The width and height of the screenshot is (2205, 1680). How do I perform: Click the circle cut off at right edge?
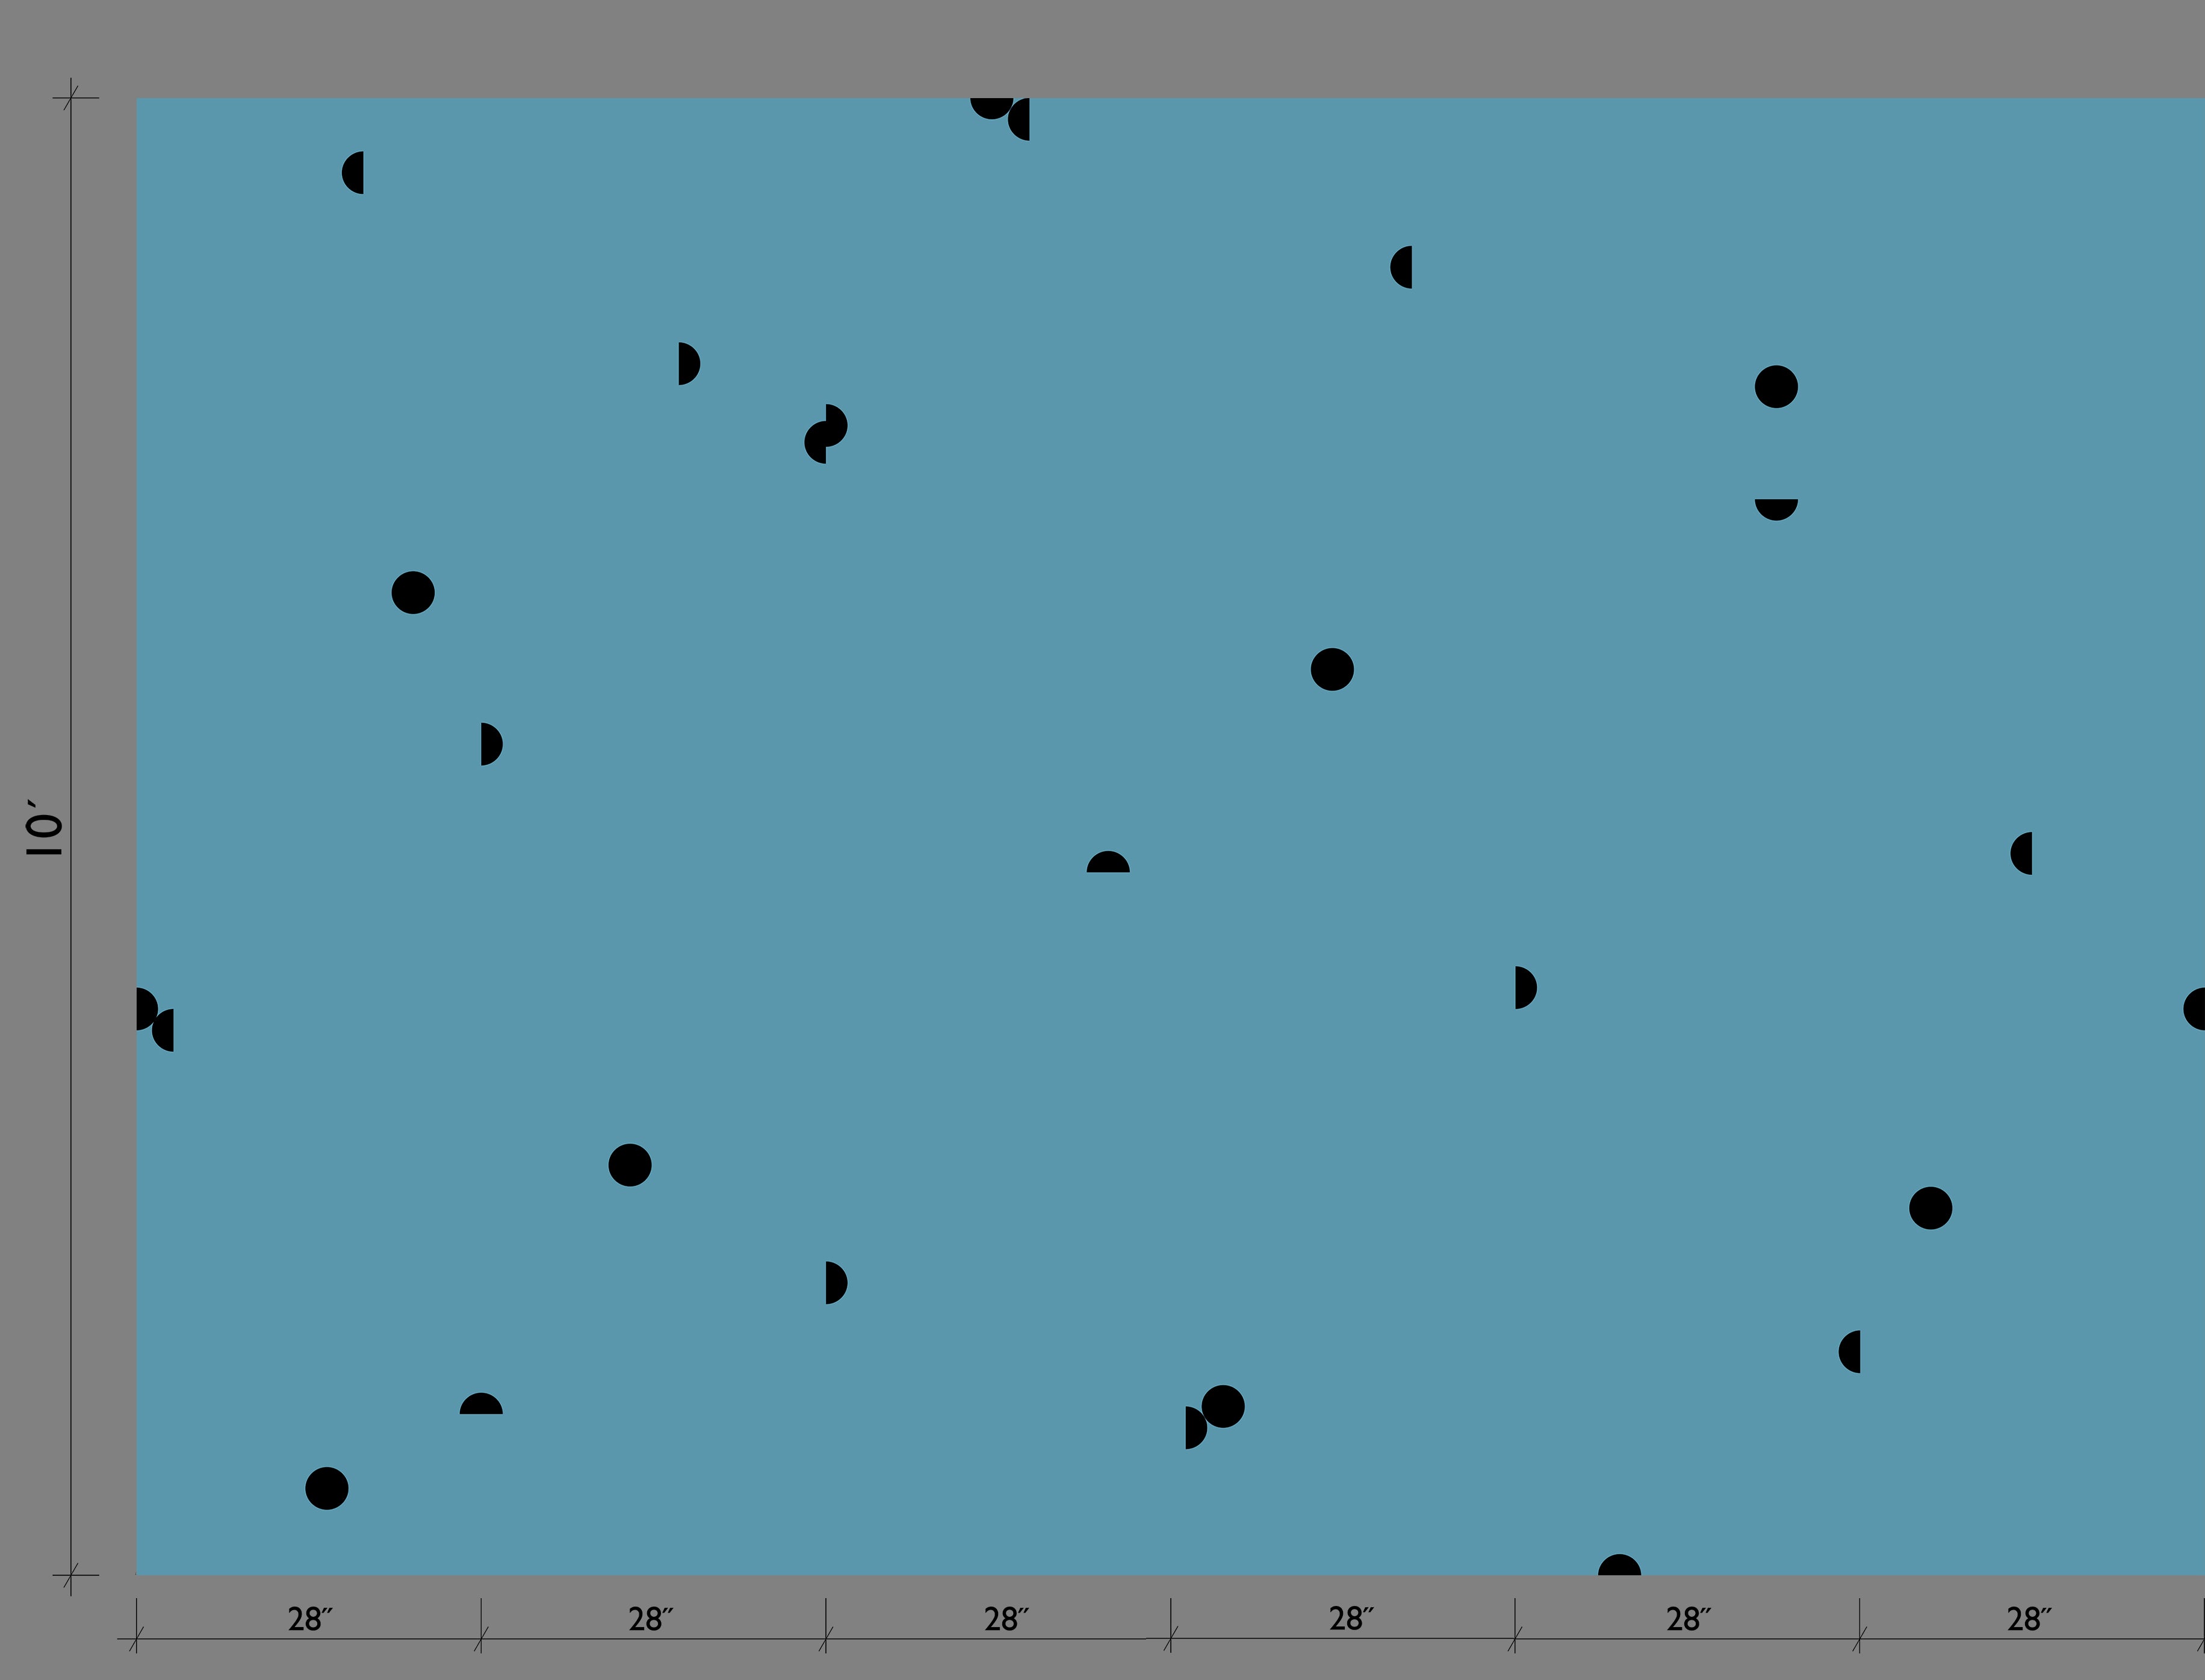tap(2195, 1008)
